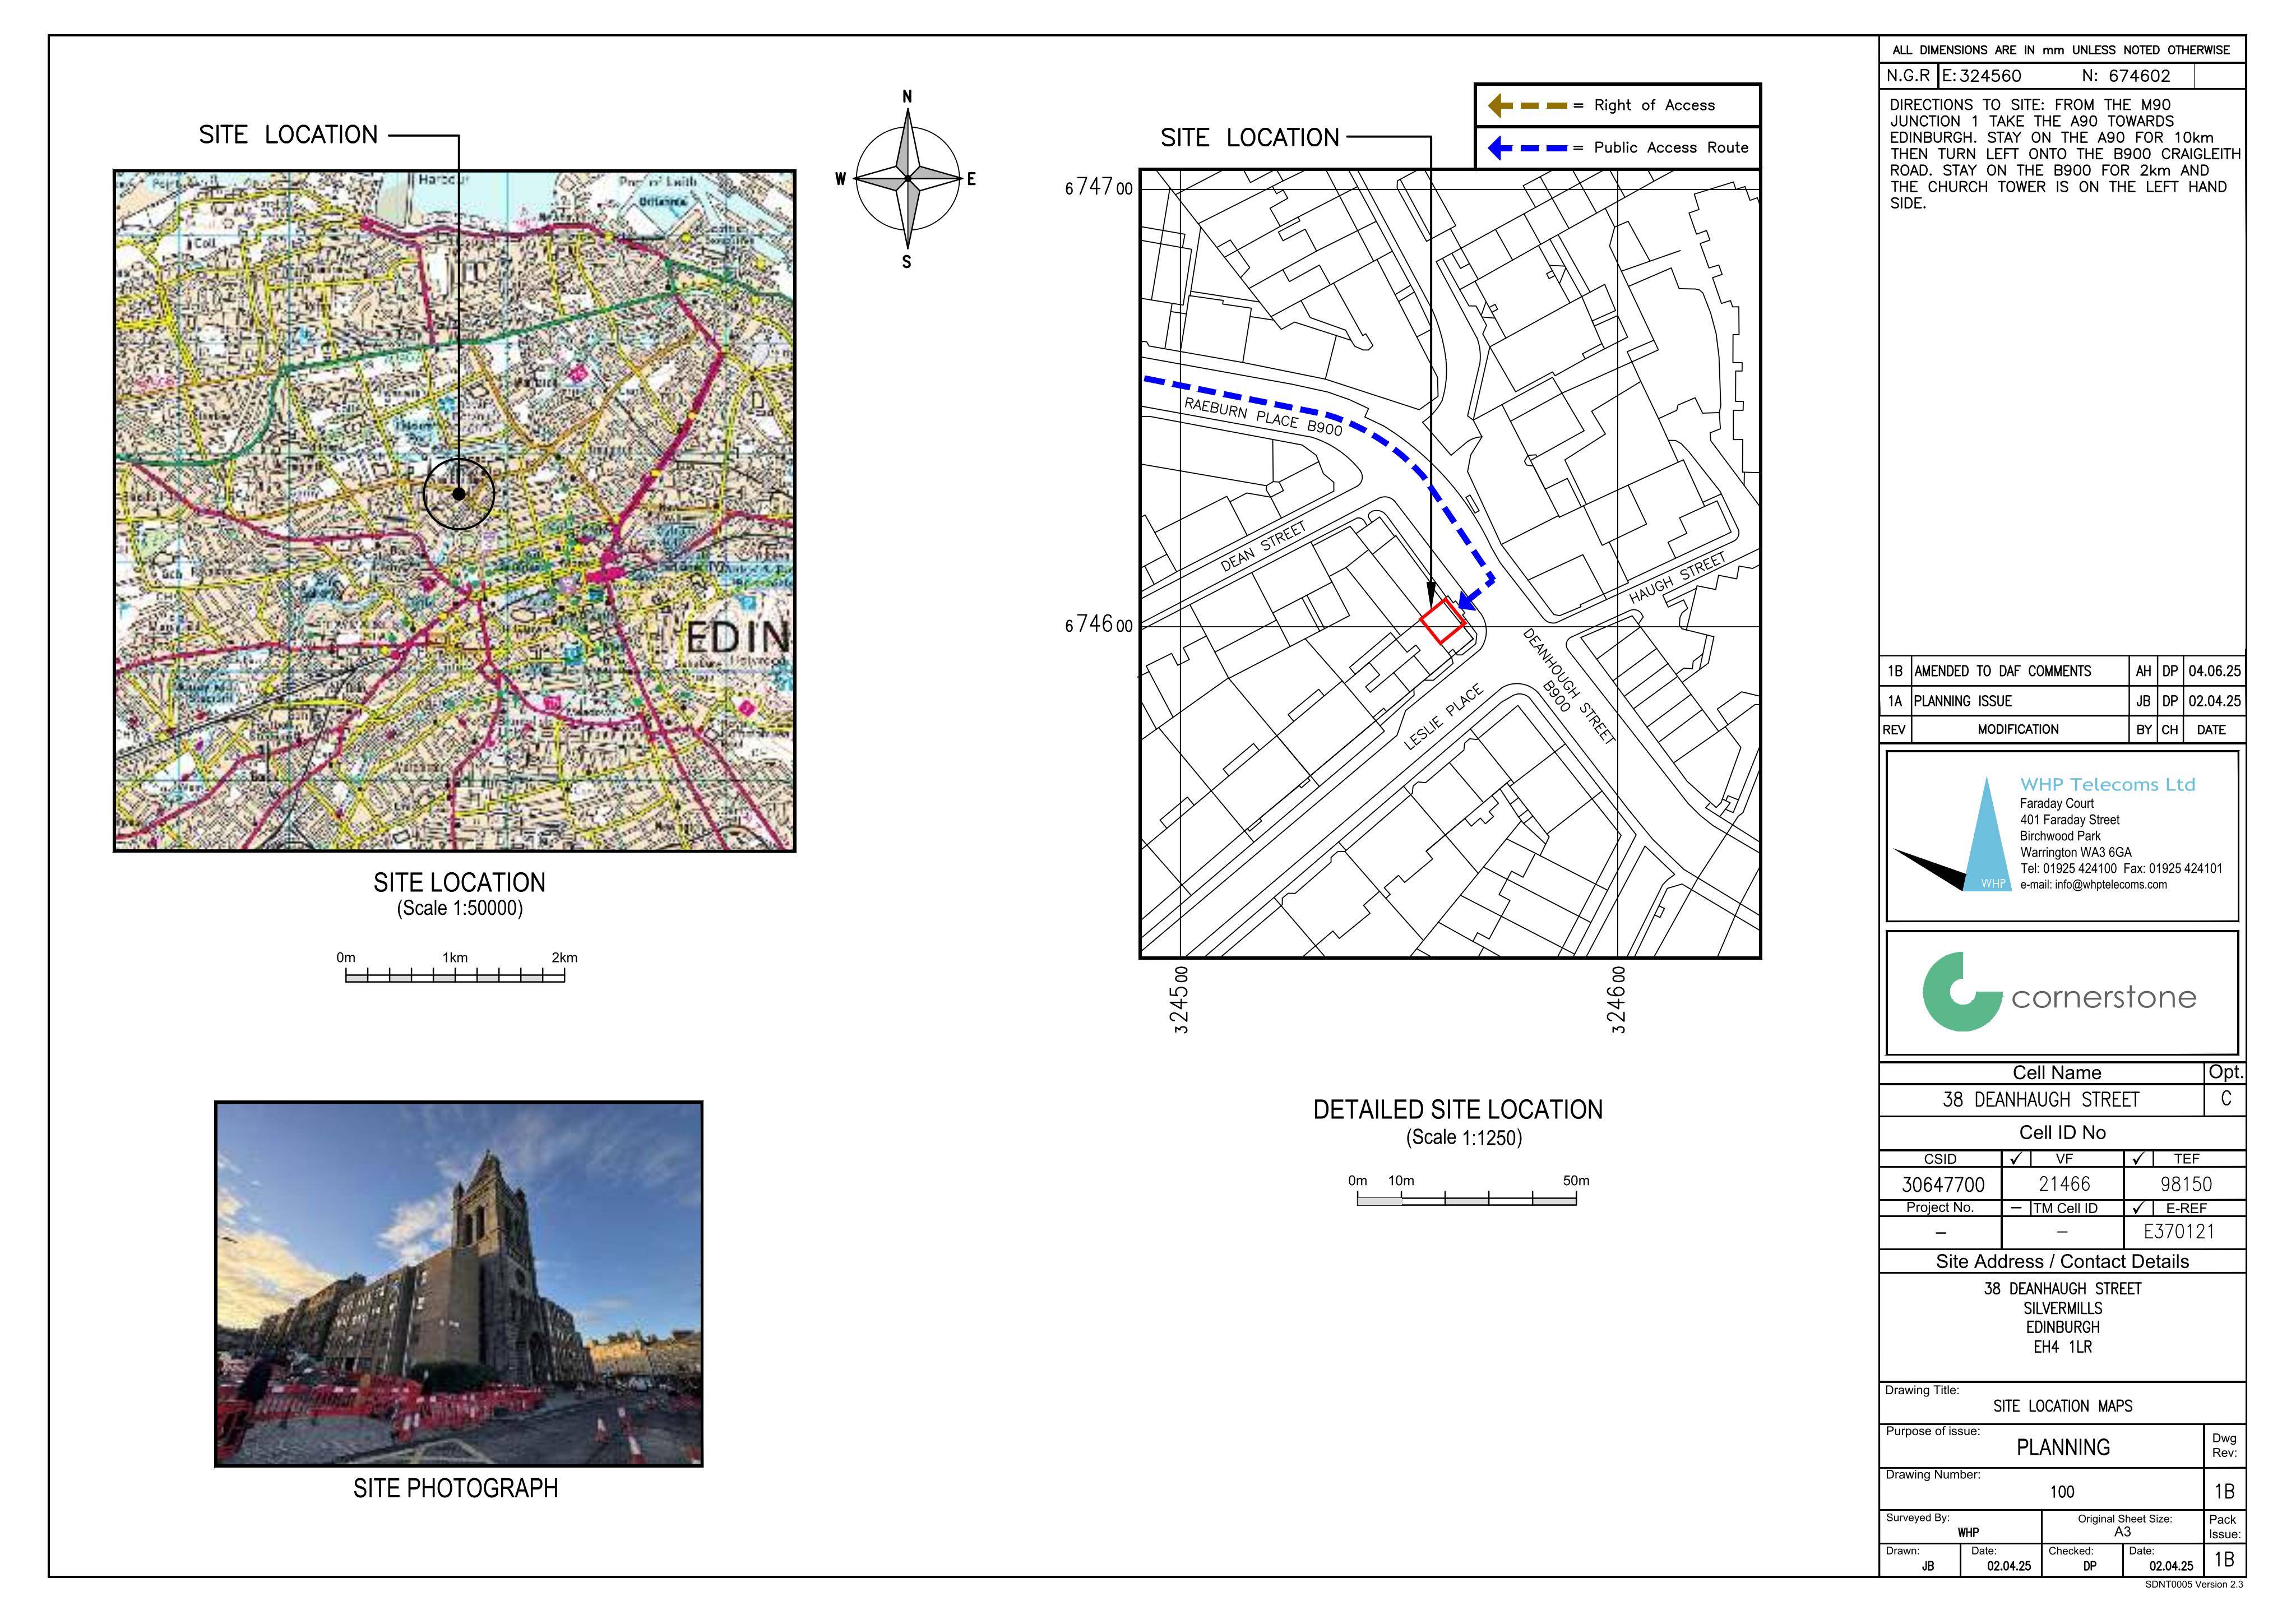Click the 'RAEBURN PLACE B900' street label
This screenshot has height=1624, width=2296.
[1263, 416]
